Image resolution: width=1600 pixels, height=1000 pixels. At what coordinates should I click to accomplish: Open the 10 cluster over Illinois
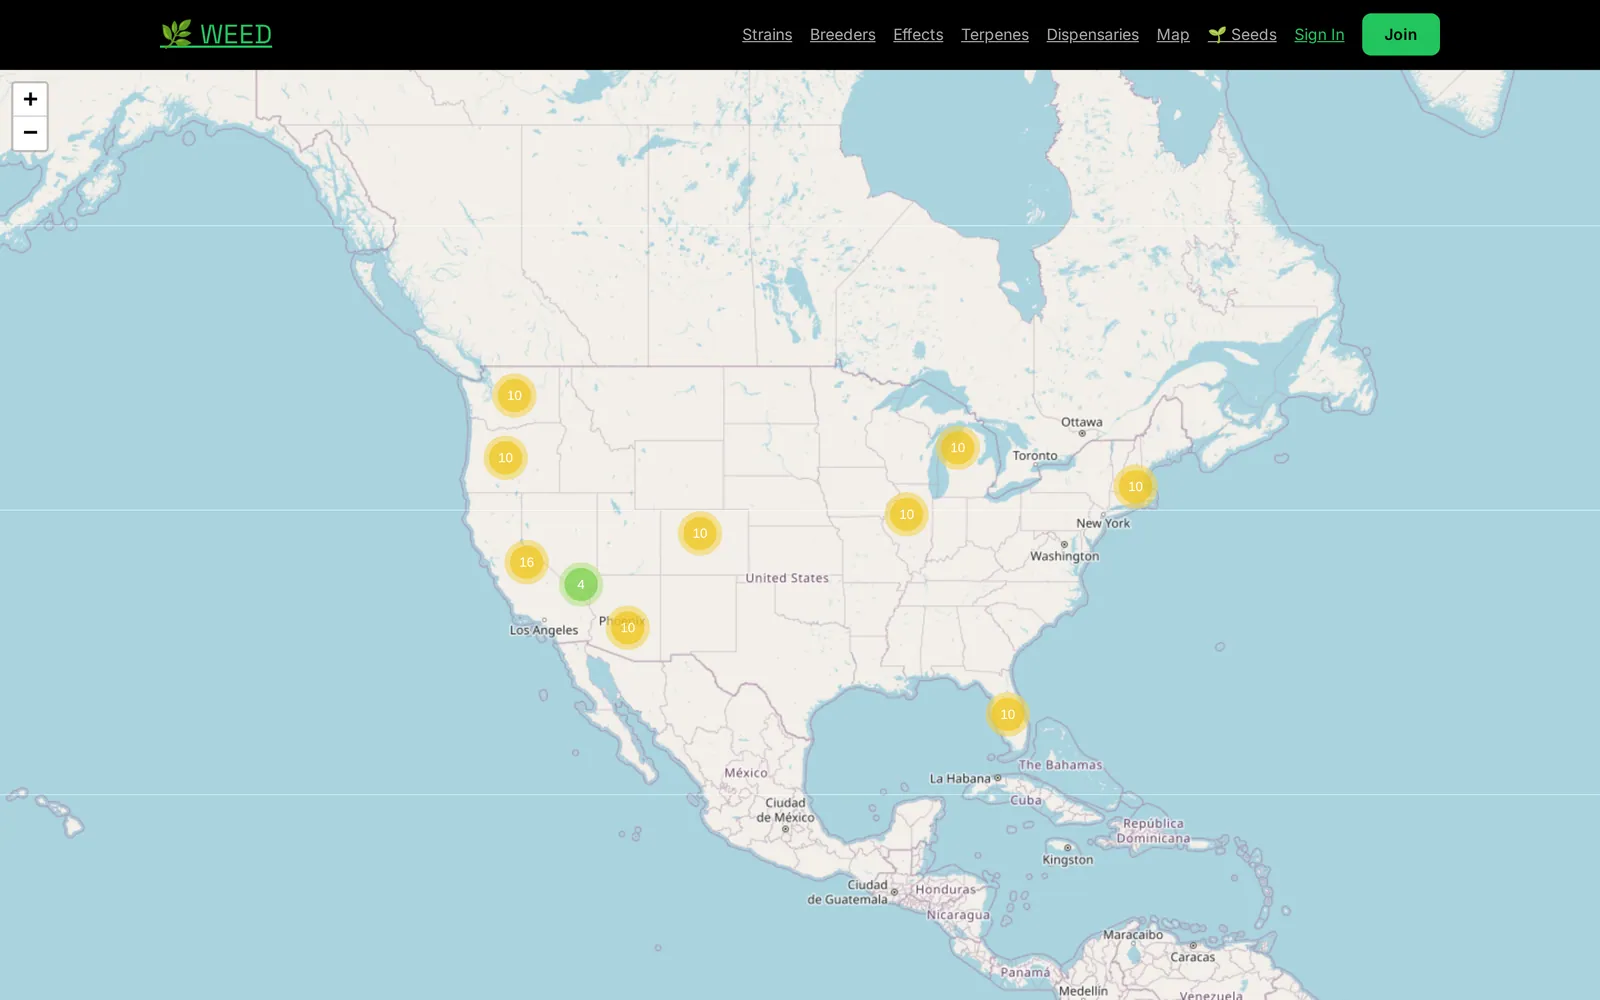906,514
